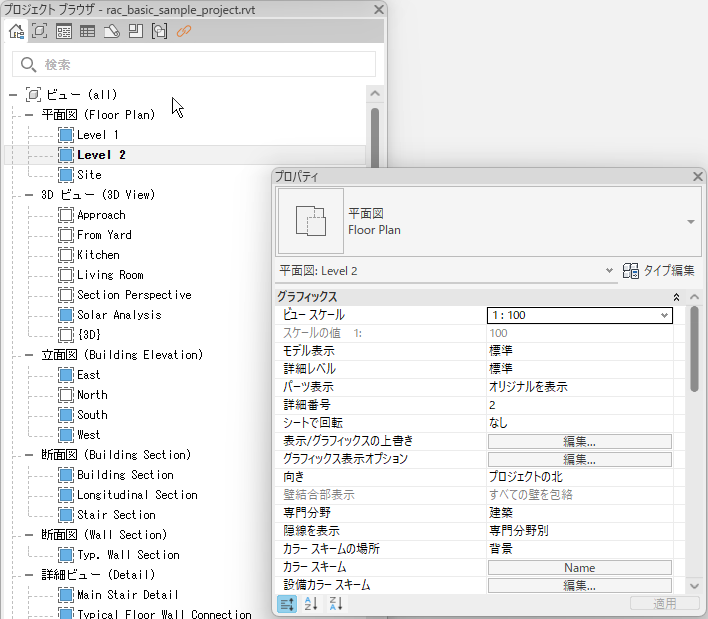Click the Site view icon
This screenshot has width=708, height=619.
tap(66, 175)
